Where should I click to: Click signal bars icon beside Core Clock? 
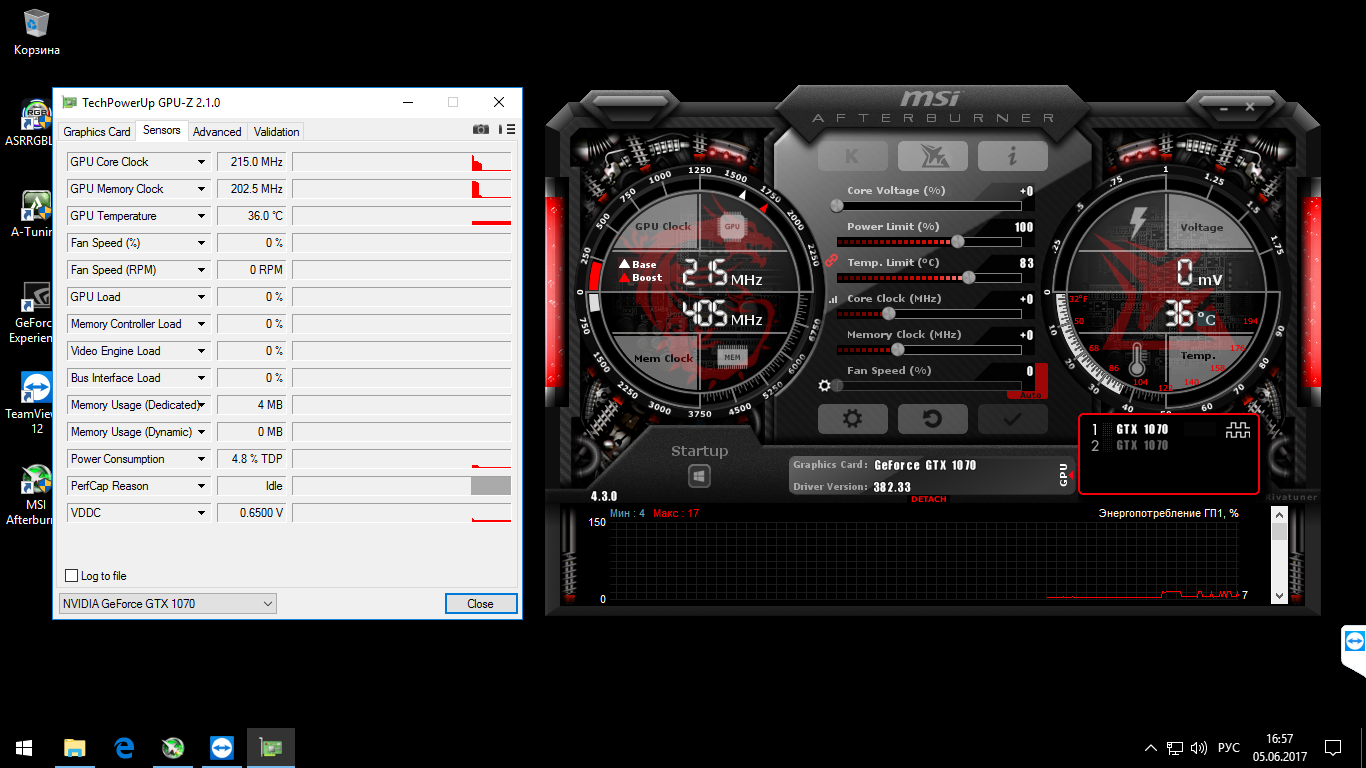coord(833,299)
